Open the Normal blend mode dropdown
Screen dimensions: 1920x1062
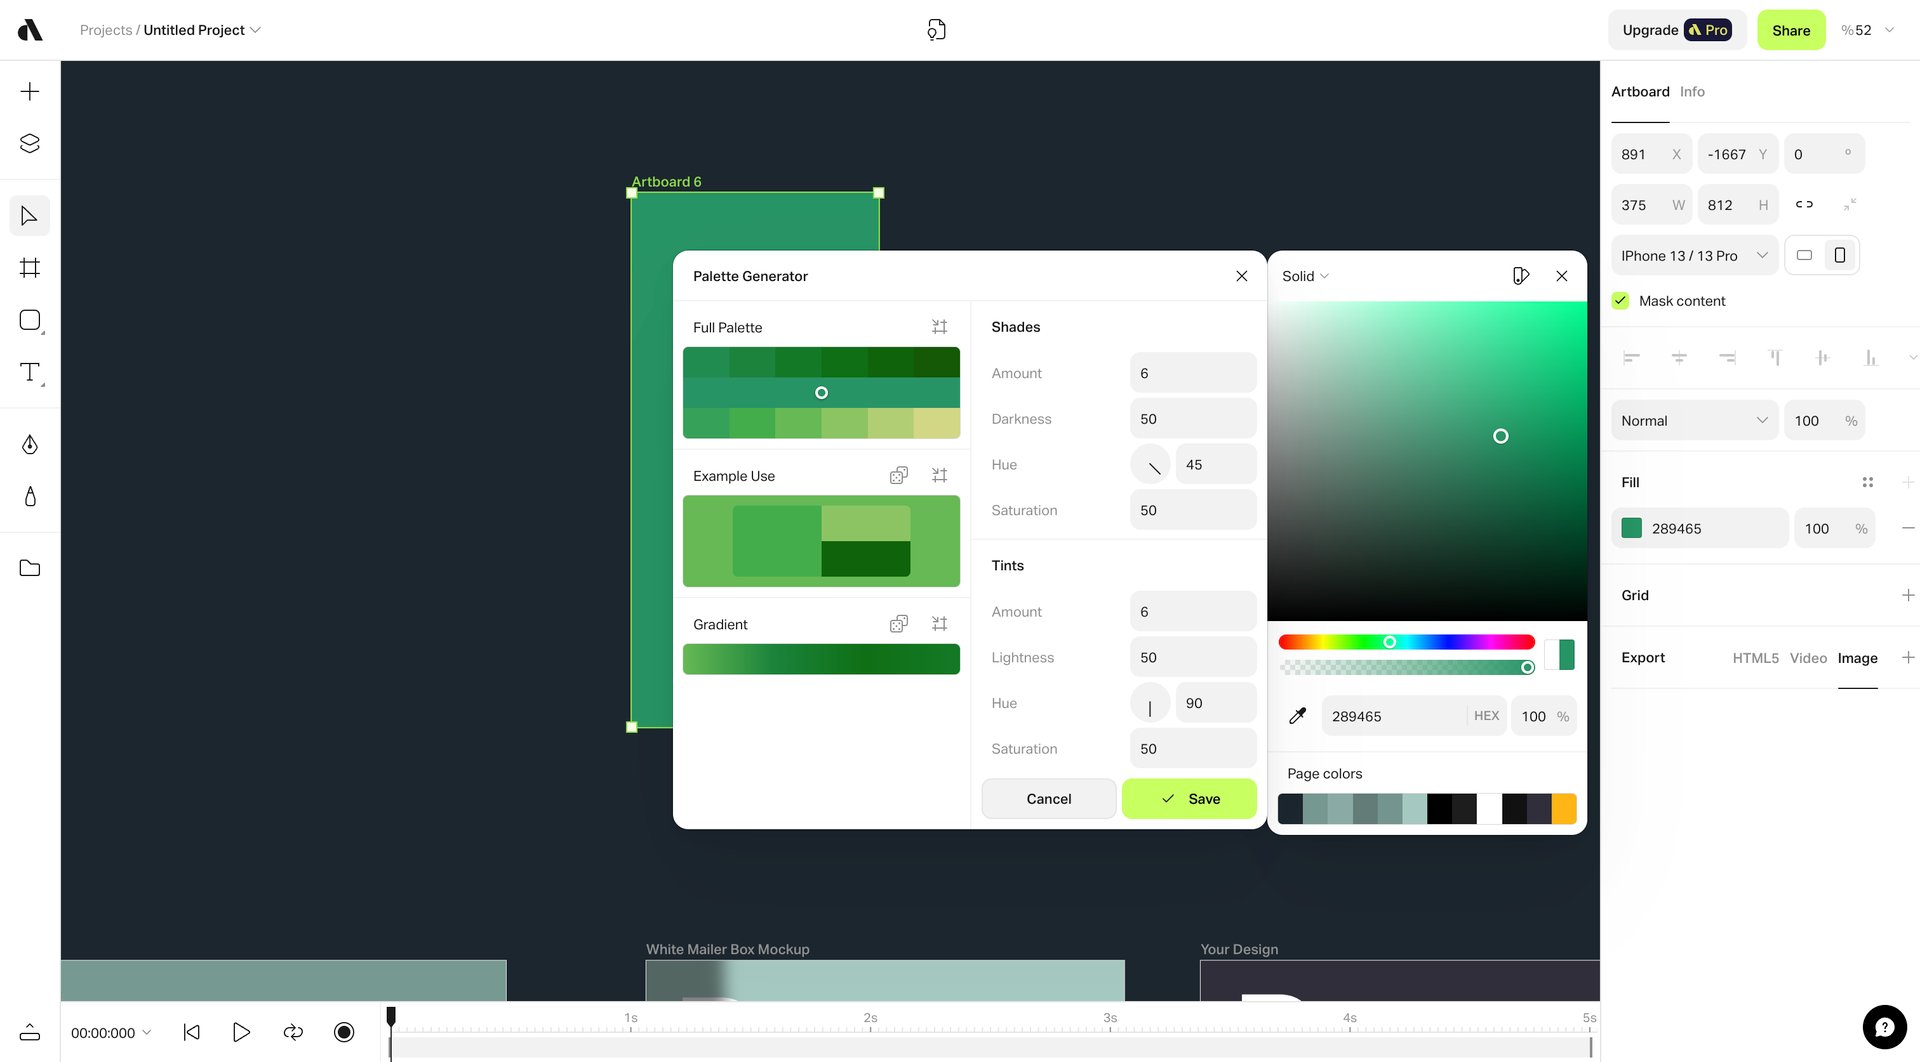pyautogui.click(x=1693, y=420)
